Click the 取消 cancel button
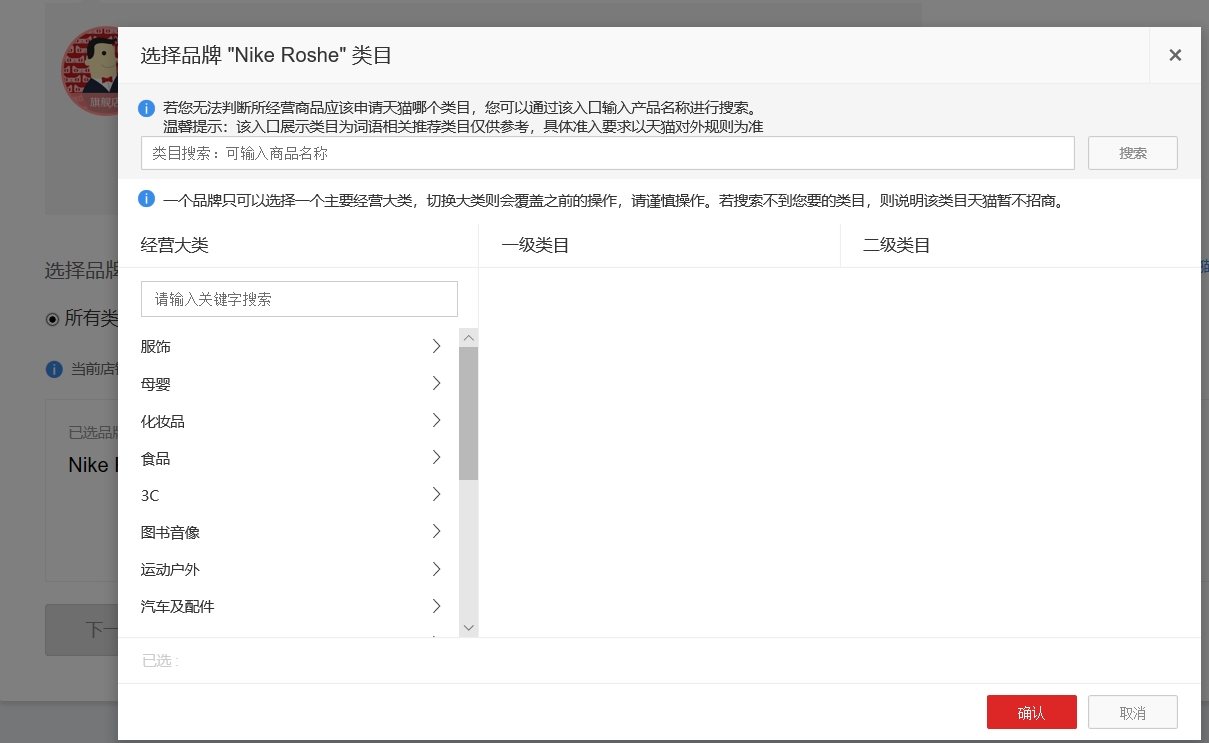Image resolution: width=1209 pixels, height=743 pixels. tap(1132, 711)
